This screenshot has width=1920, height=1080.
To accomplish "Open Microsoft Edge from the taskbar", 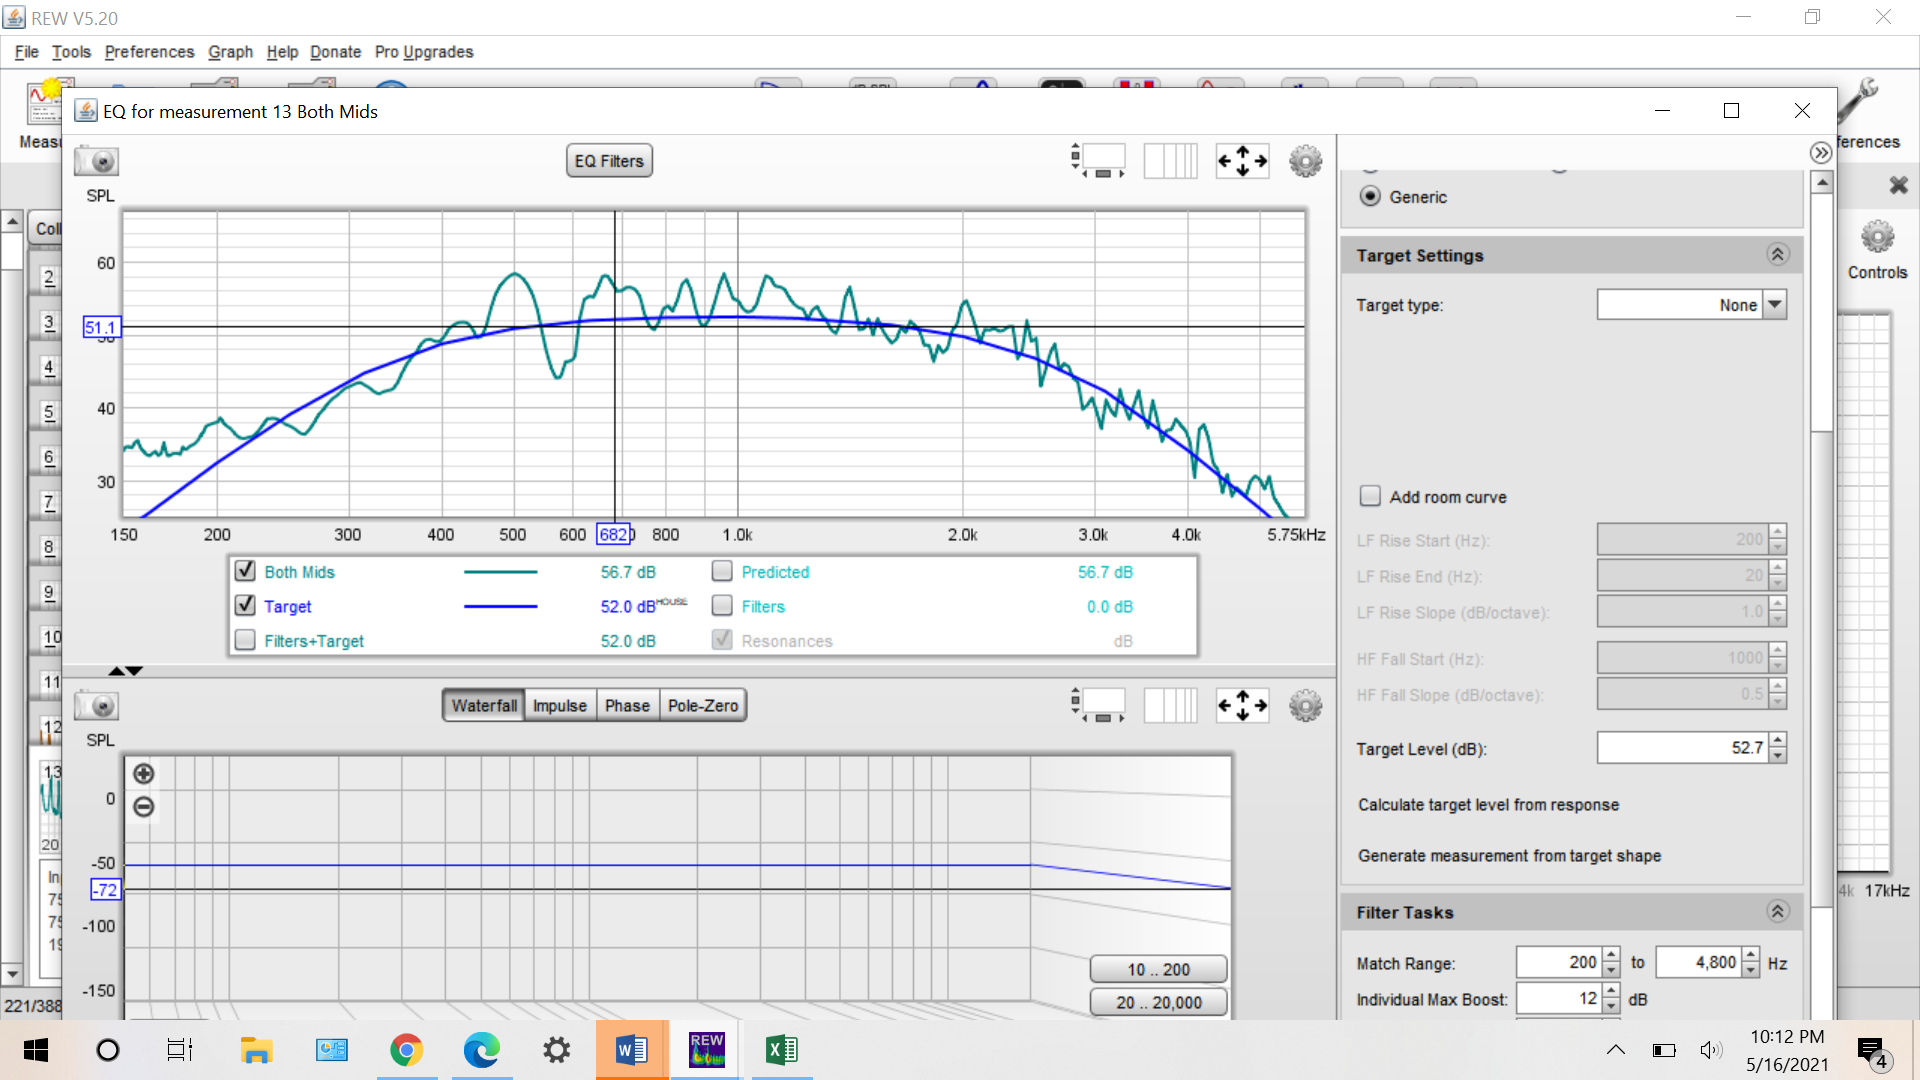I will pyautogui.click(x=481, y=1050).
